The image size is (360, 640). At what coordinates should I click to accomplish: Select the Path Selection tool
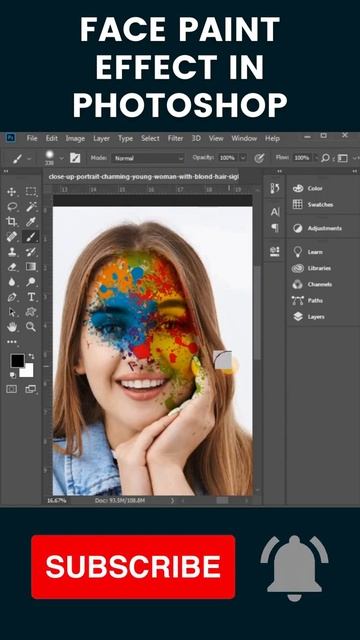pos(11,312)
